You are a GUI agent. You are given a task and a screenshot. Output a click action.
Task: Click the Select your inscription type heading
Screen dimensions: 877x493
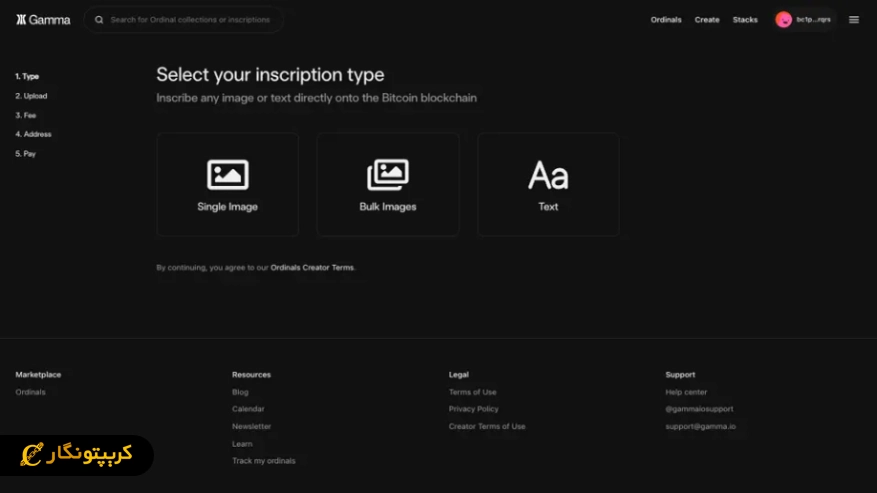click(x=270, y=74)
